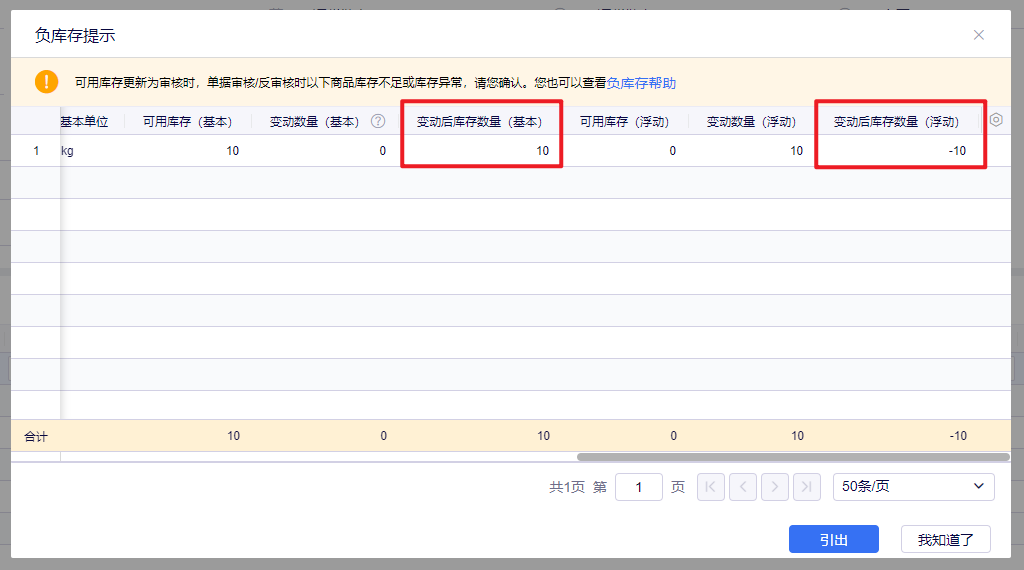Viewport: 1024px width, 570px height.
Task: Select the 变动数量（浮动） column header
Action: click(751, 122)
